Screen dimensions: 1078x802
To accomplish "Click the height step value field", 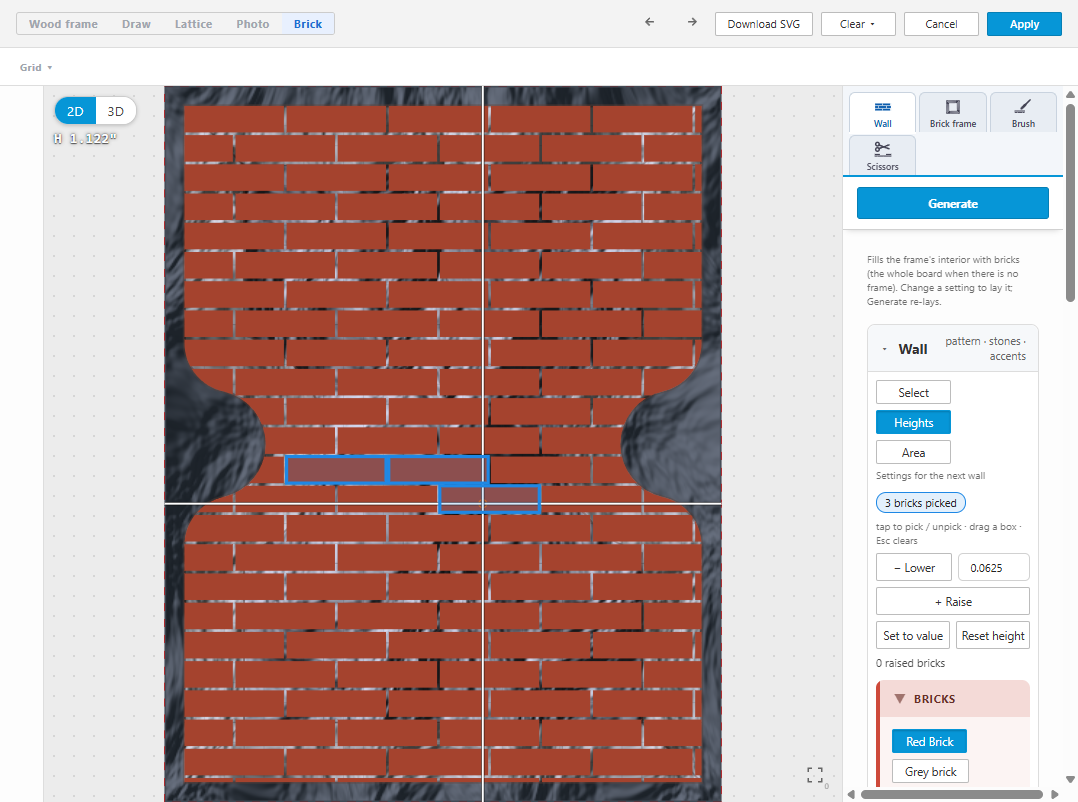I will [x=993, y=568].
